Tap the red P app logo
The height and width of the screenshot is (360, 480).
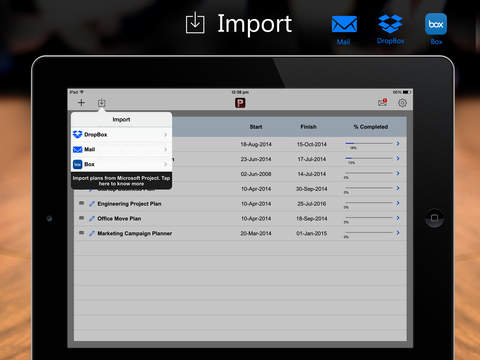point(240,103)
